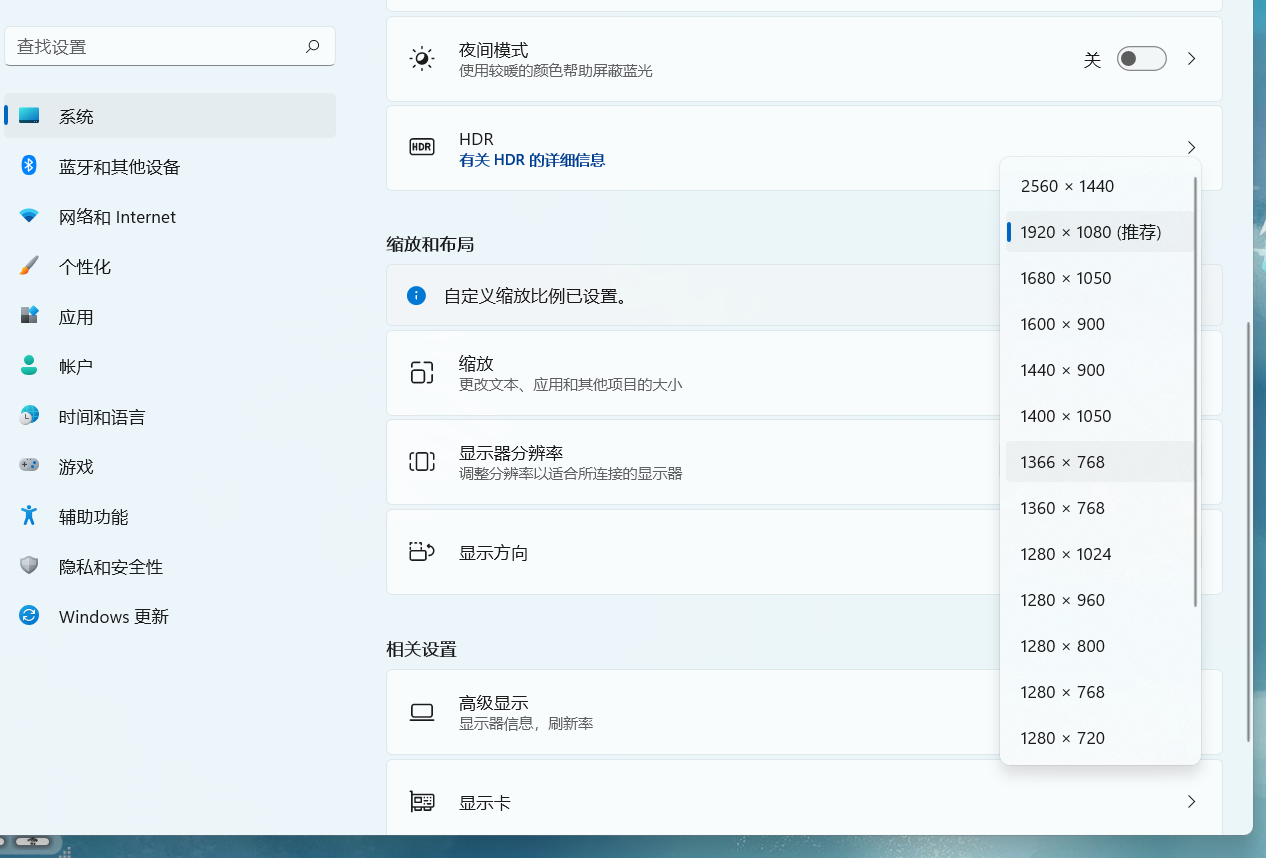Click the personalization paintbrush icon
The image size is (1266, 858).
point(29,266)
